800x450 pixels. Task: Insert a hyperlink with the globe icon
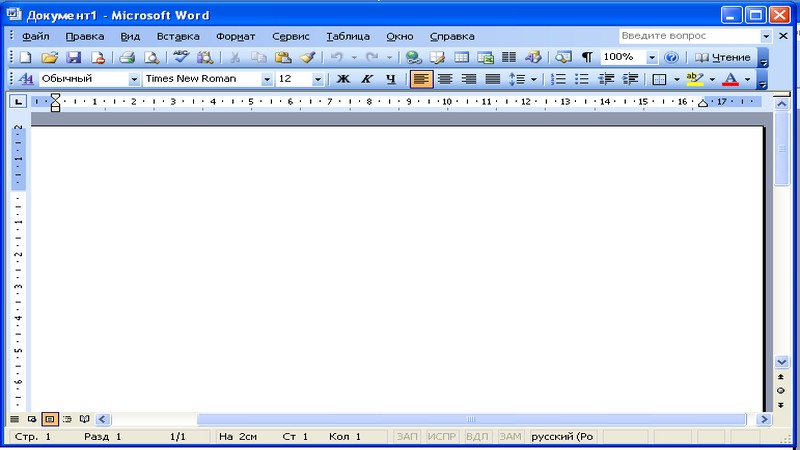(413, 57)
